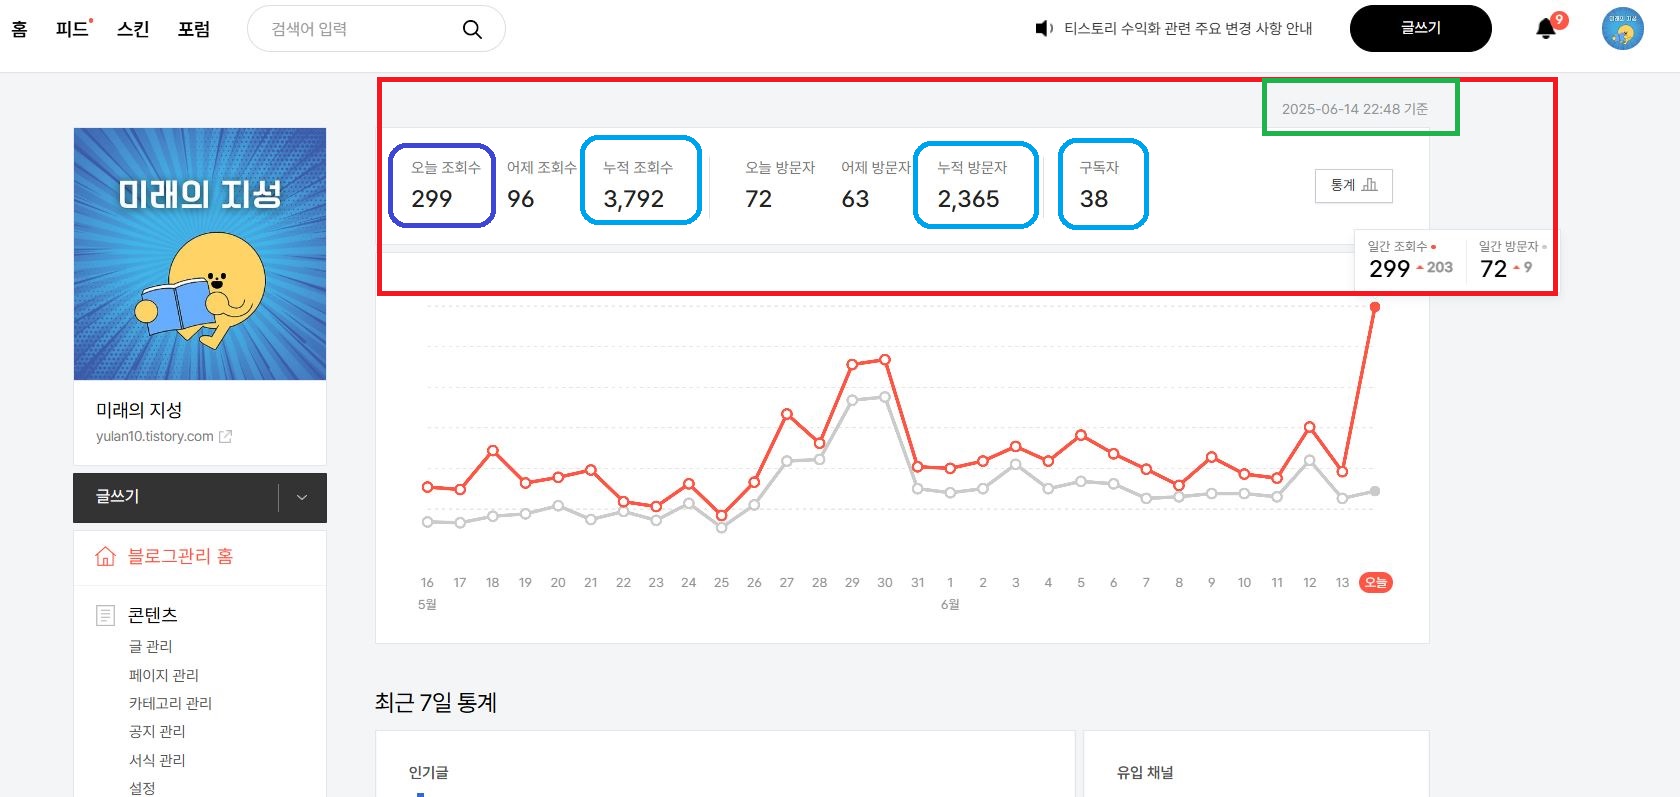Image resolution: width=1680 pixels, height=797 pixels.
Task: Open 공지 관리 in sidebar
Action: tap(158, 731)
